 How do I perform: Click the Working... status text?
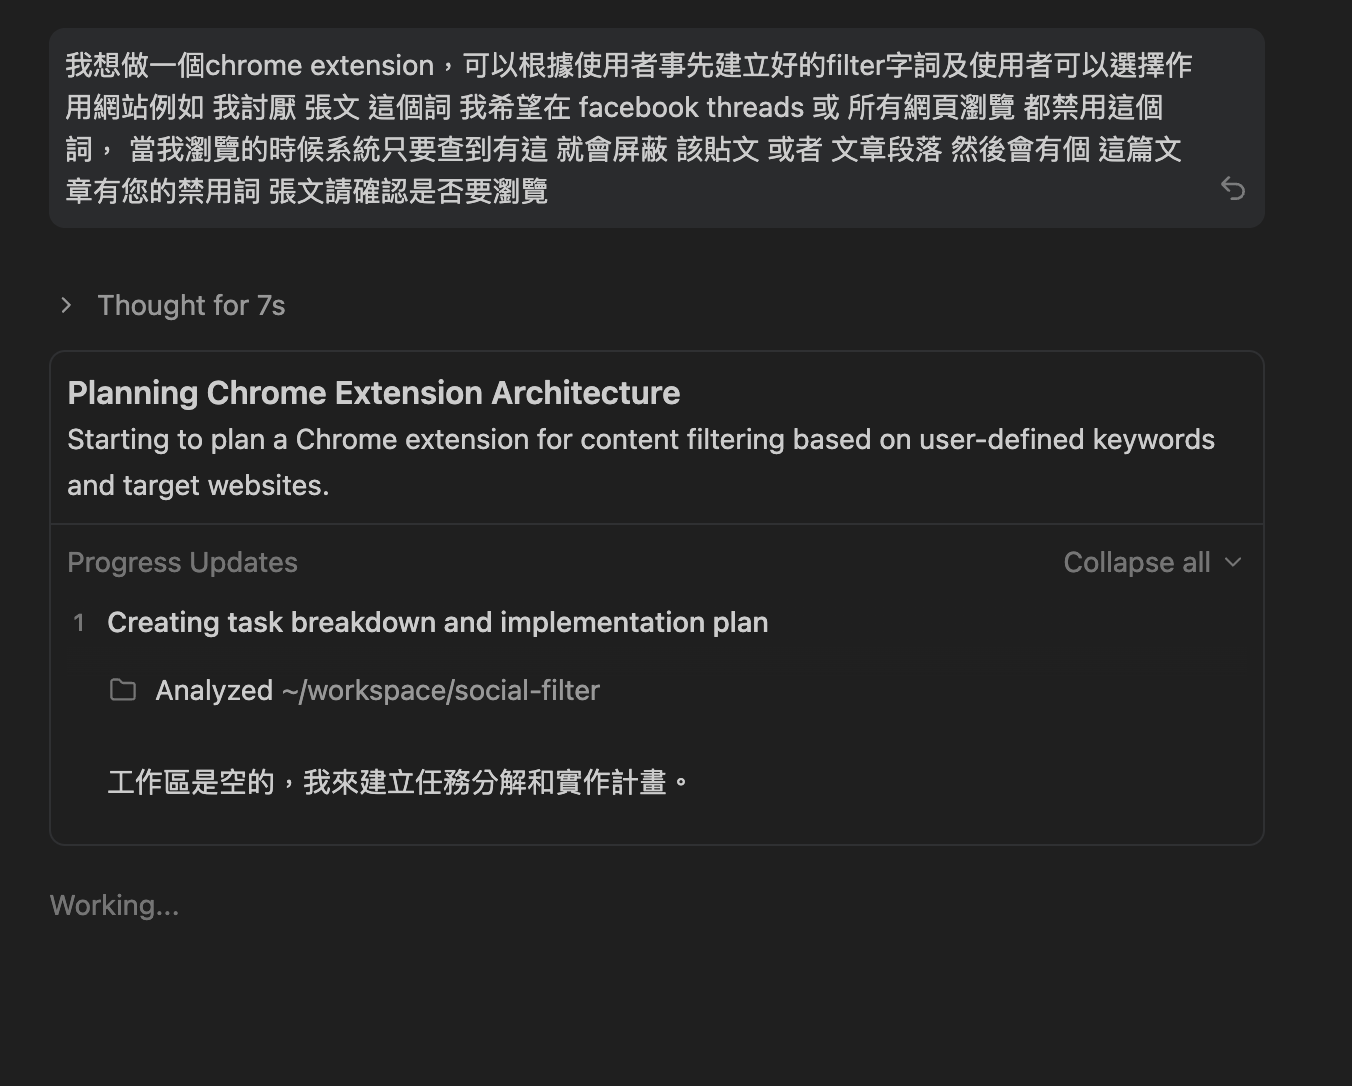pyautogui.click(x=114, y=905)
